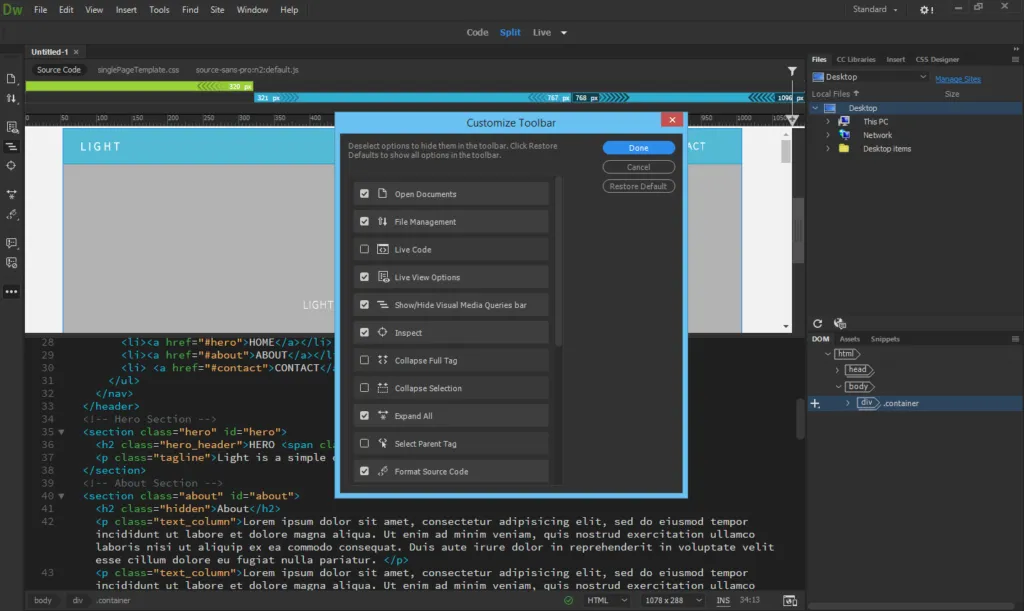This screenshot has width=1024, height=611.
Task: Enable the Live Code checkbox
Action: point(364,249)
